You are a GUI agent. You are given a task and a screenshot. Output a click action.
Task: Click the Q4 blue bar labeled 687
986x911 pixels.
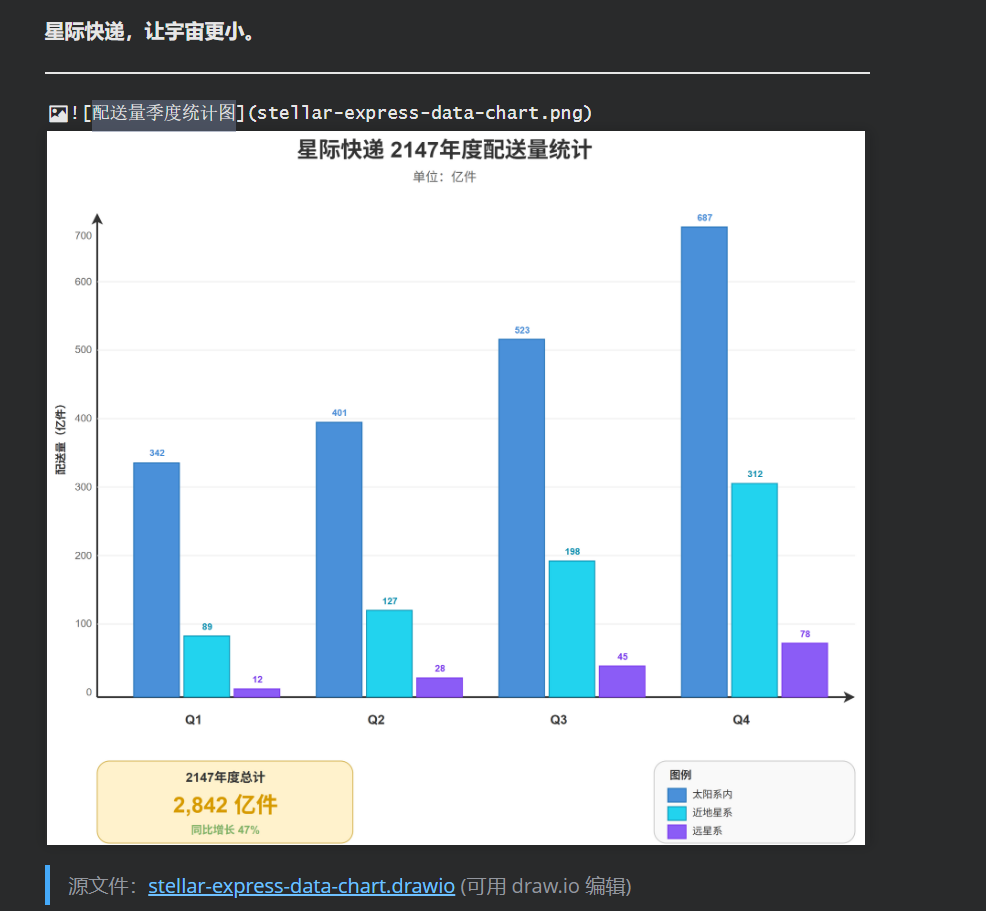pyautogui.click(x=704, y=461)
